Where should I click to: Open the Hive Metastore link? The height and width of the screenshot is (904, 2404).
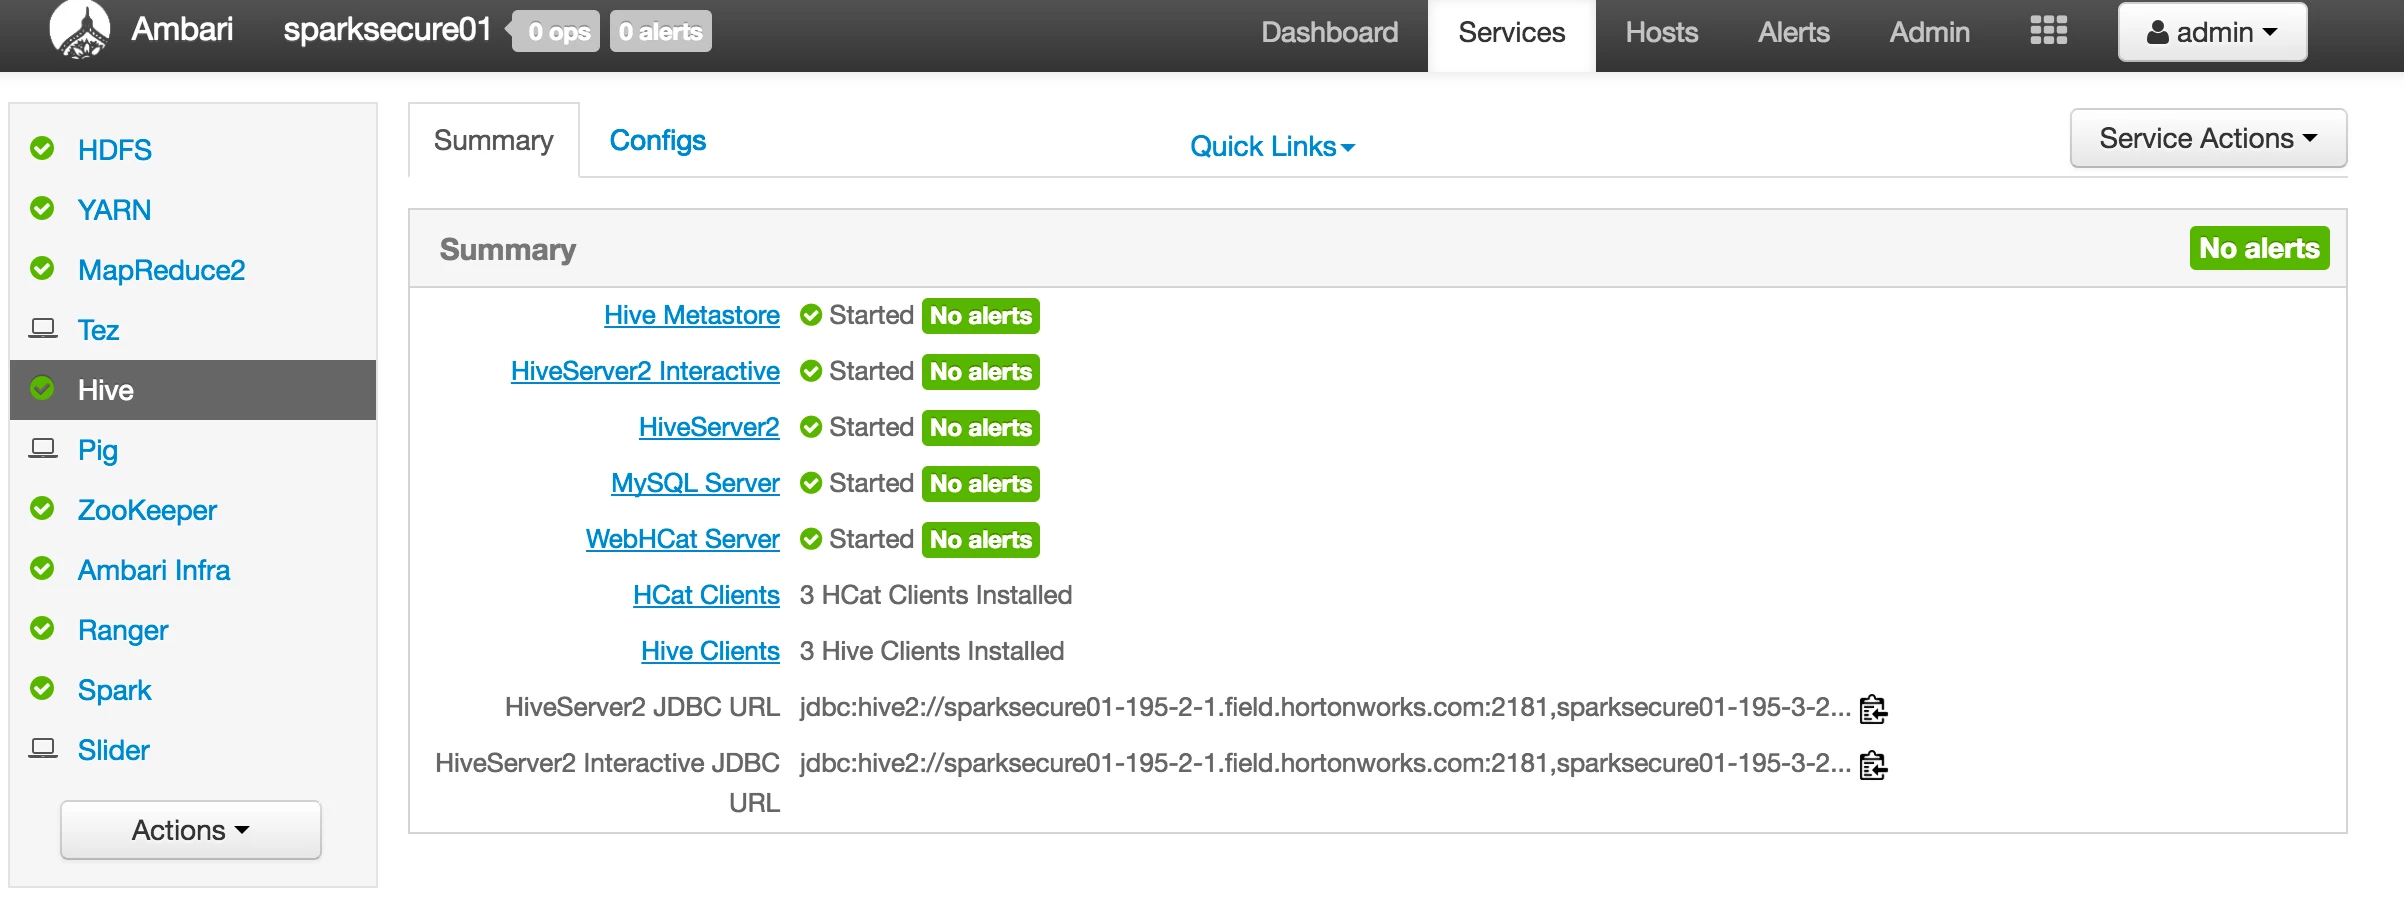pos(692,315)
